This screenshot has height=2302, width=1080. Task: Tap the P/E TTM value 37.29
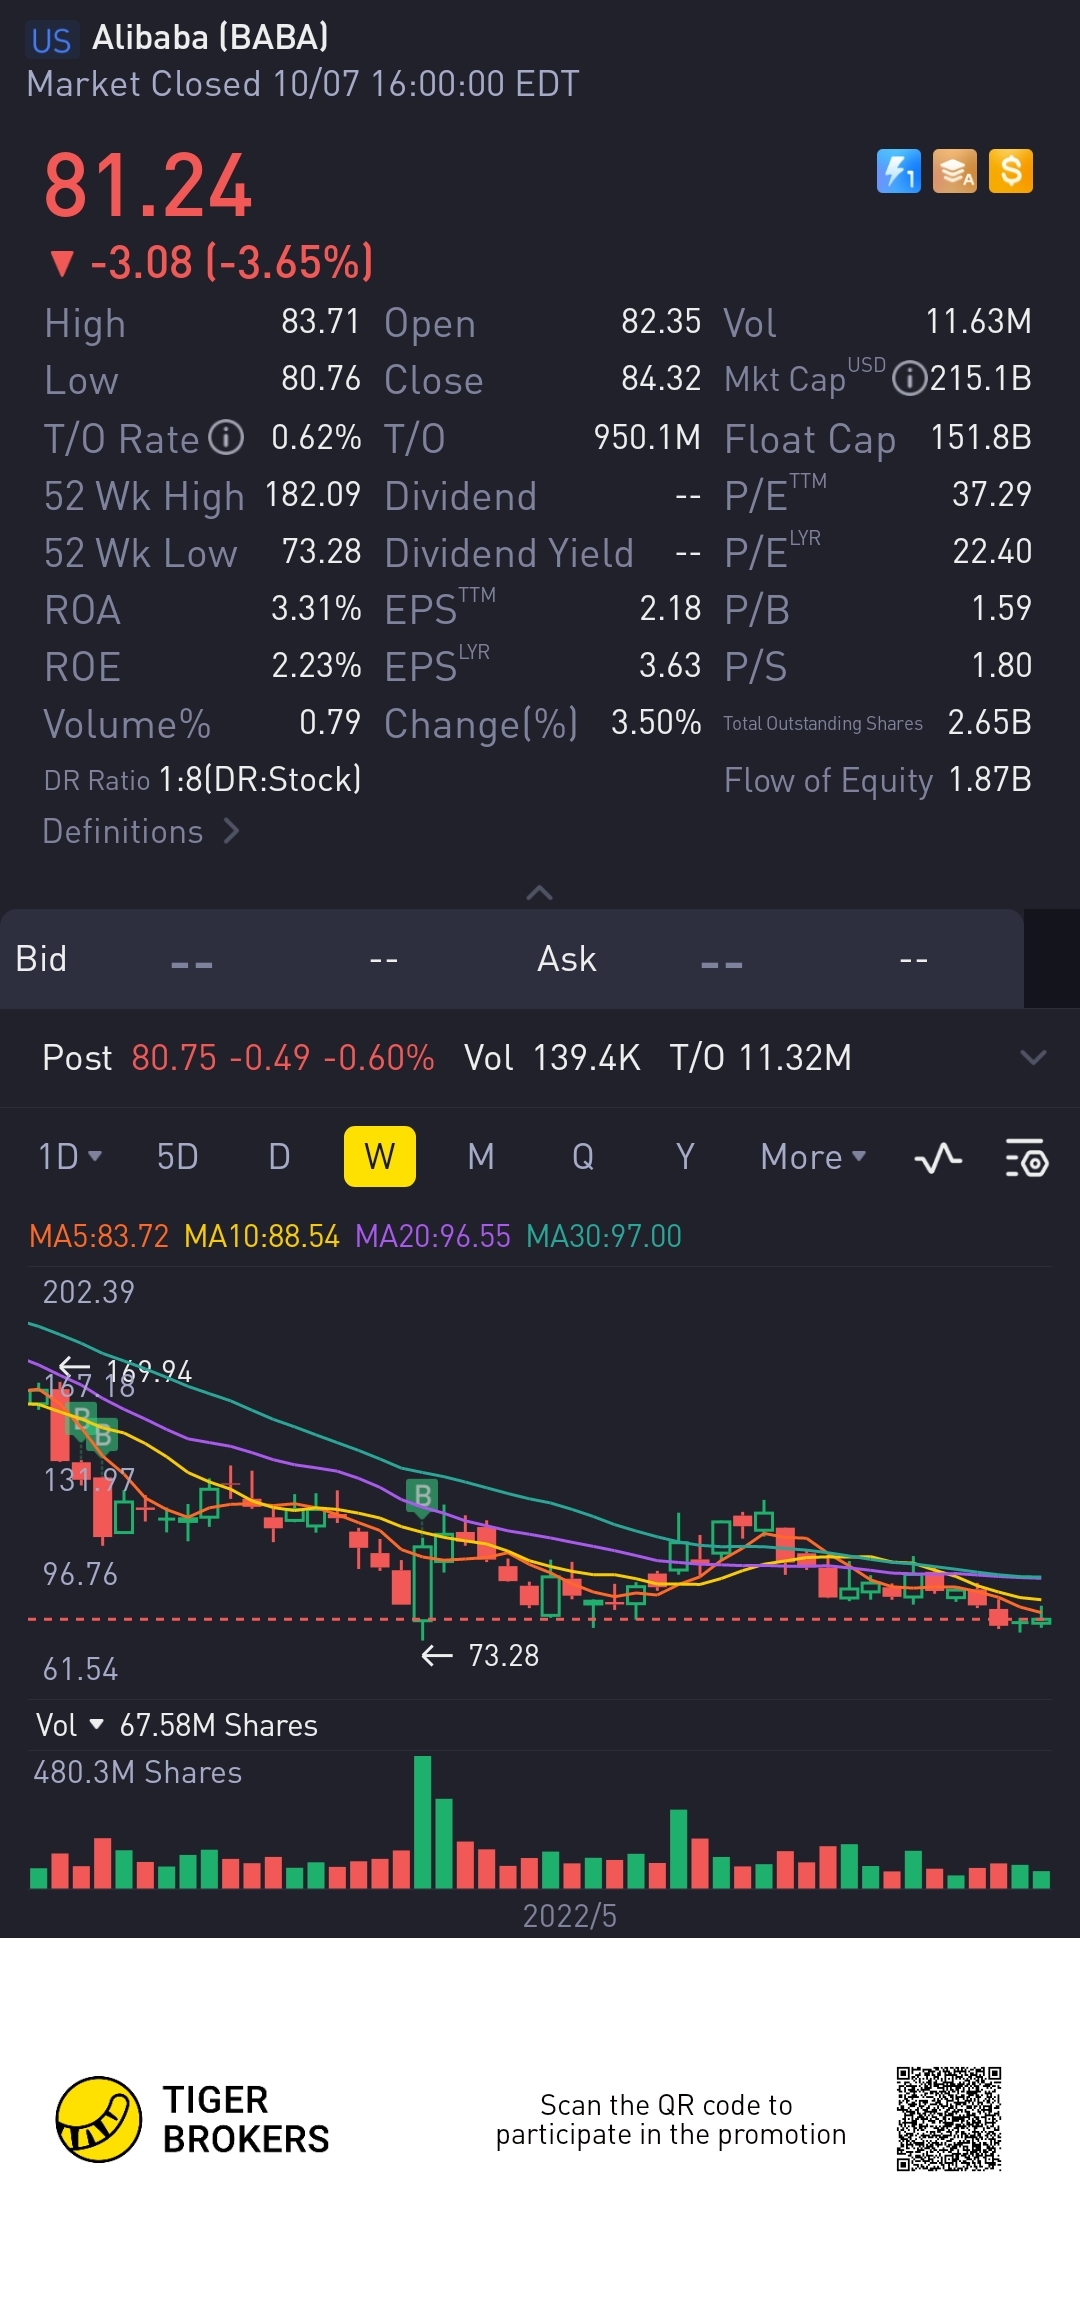[992, 494]
